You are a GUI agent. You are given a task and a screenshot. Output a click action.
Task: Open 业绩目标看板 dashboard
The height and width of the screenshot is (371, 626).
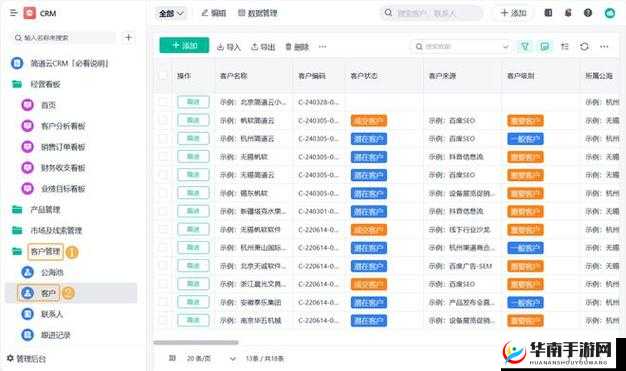[53, 188]
